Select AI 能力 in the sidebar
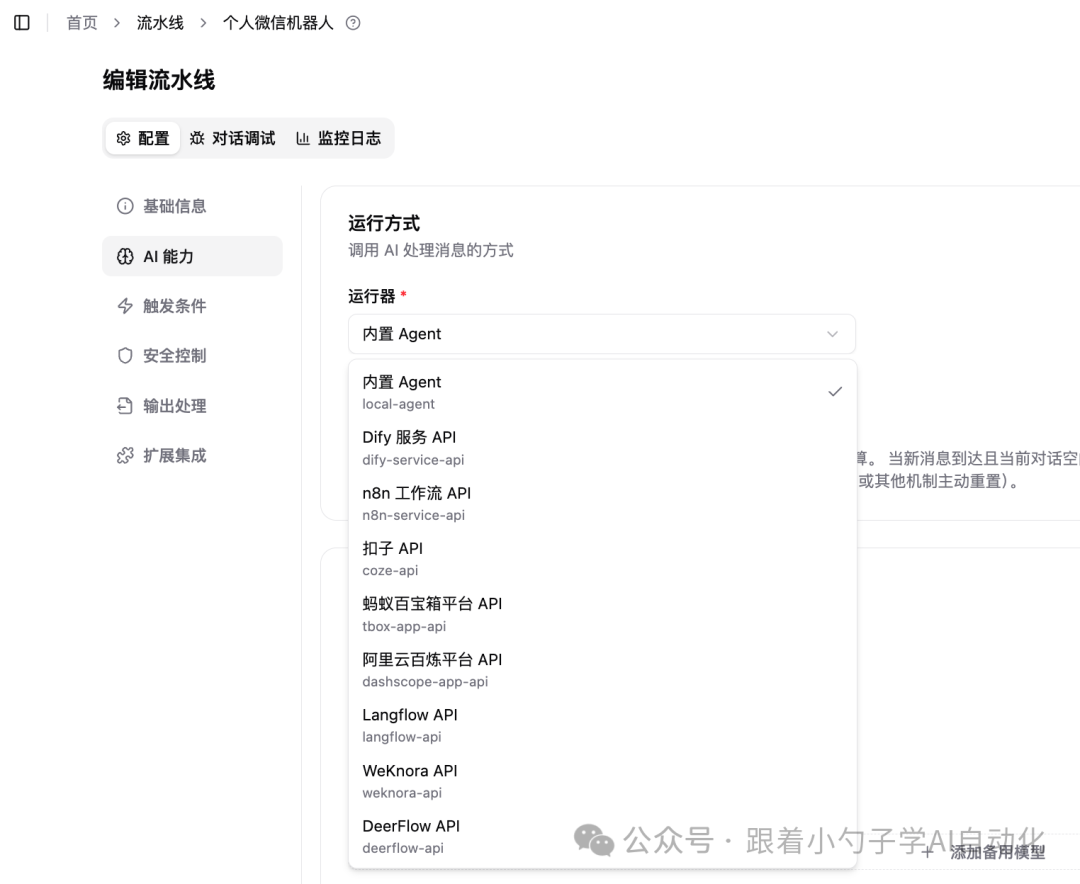 click(192, 256)
